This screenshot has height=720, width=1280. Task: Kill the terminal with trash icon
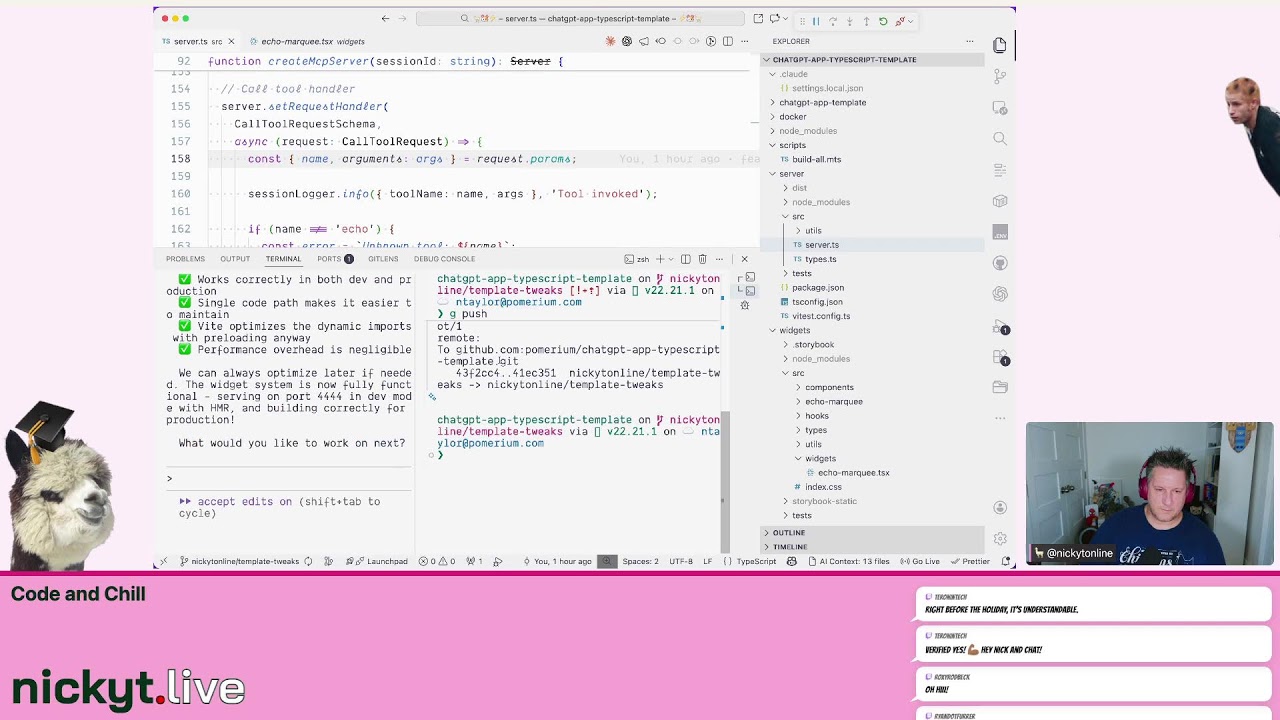[x=702, y=259]
